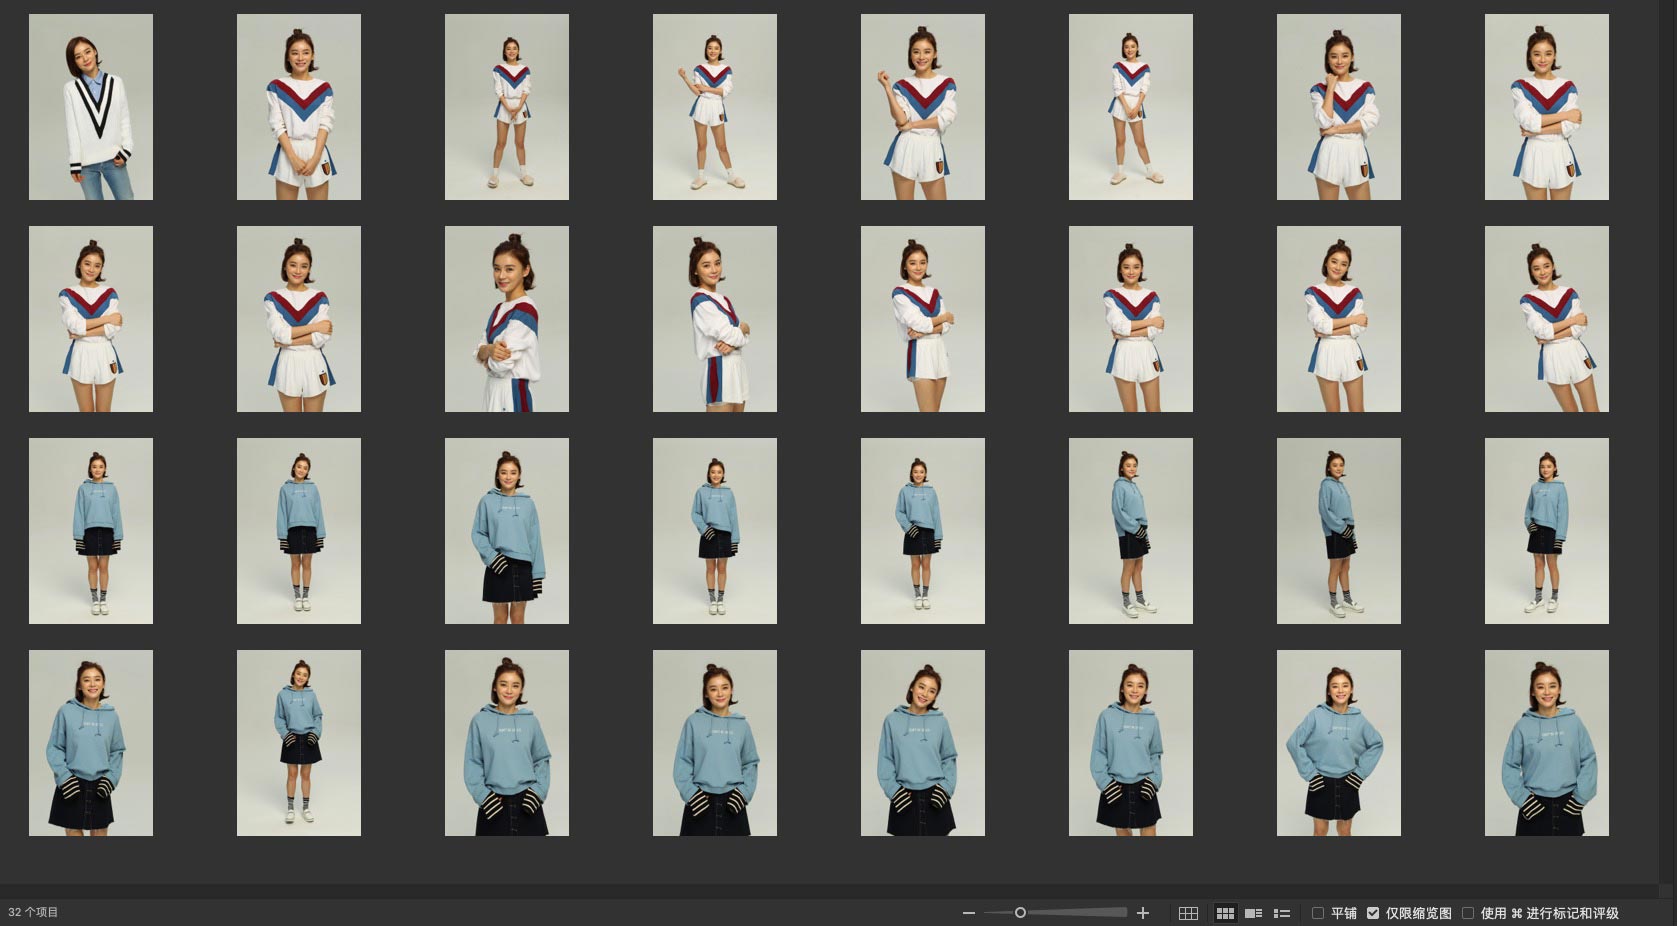This screenshot has width=1677, height=926.
Task: Click the lock thumbnail grid icon
Action: pos(1188,913)
